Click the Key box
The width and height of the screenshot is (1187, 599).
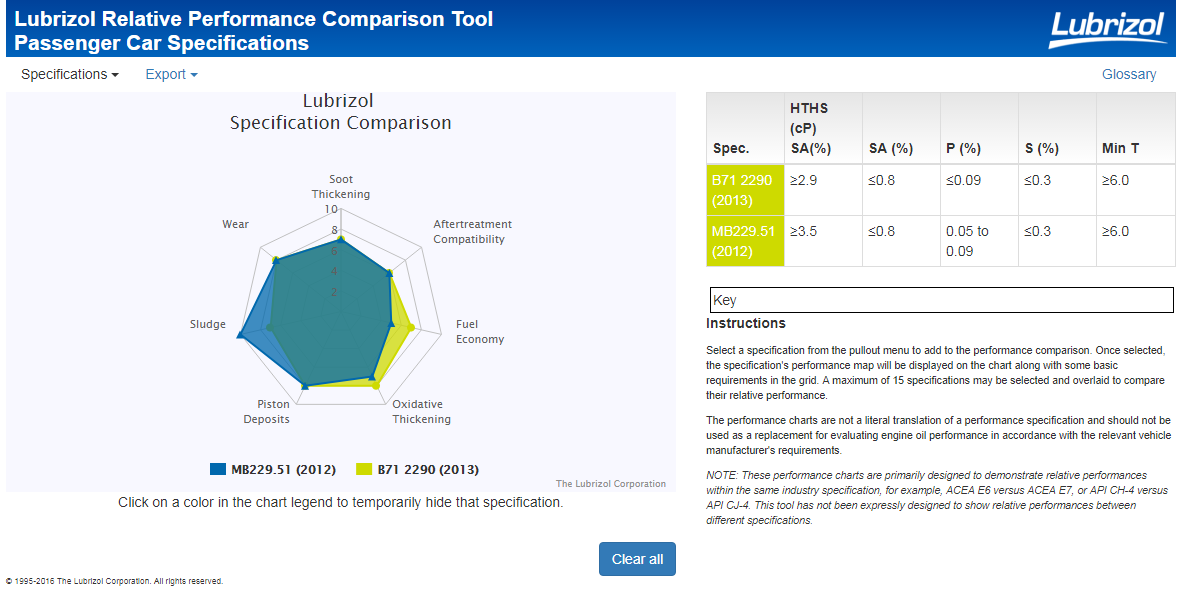[942, 300]
